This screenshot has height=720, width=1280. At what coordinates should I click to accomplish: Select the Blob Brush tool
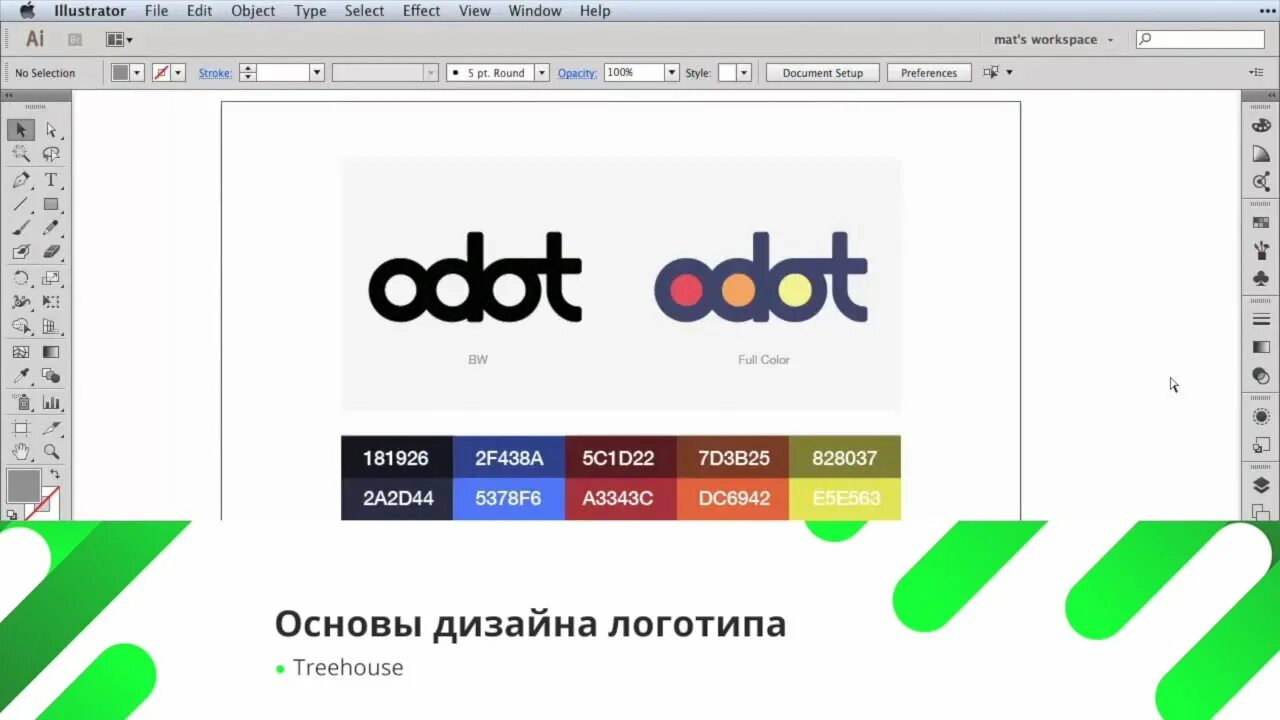(x=21, y=253)
